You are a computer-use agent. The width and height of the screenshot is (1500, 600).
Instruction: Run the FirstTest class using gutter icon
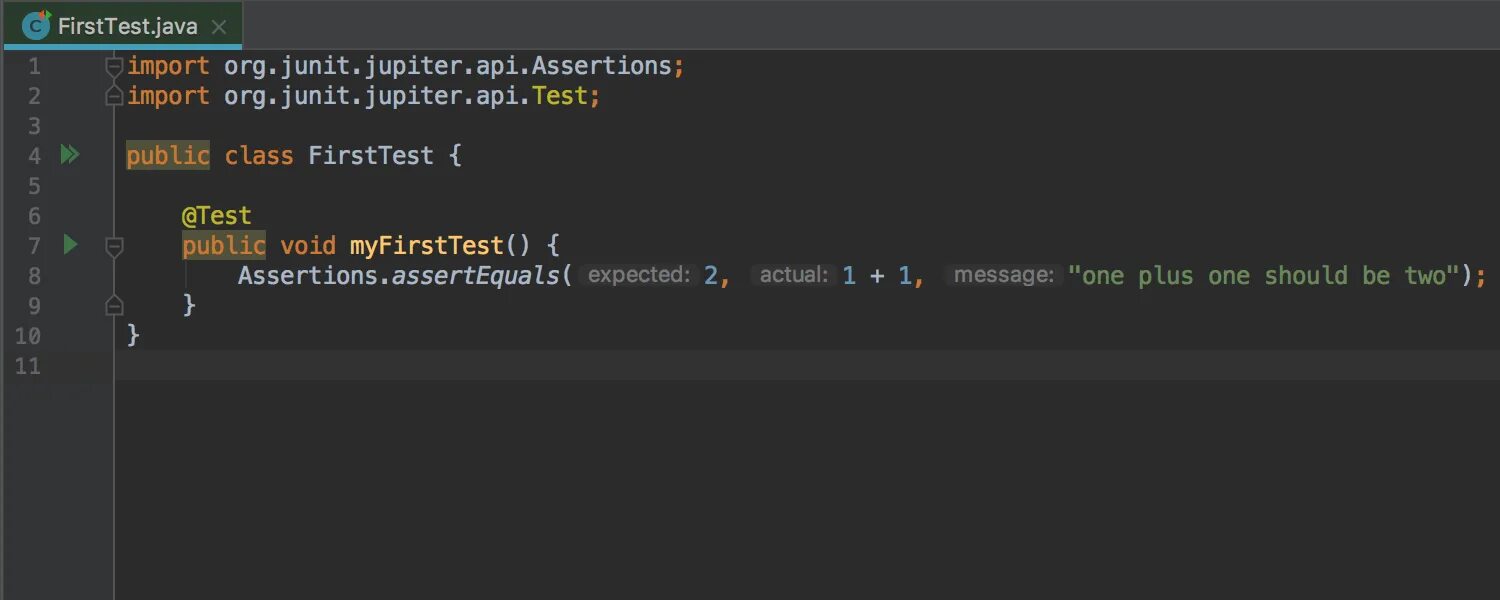pos(69,155)
